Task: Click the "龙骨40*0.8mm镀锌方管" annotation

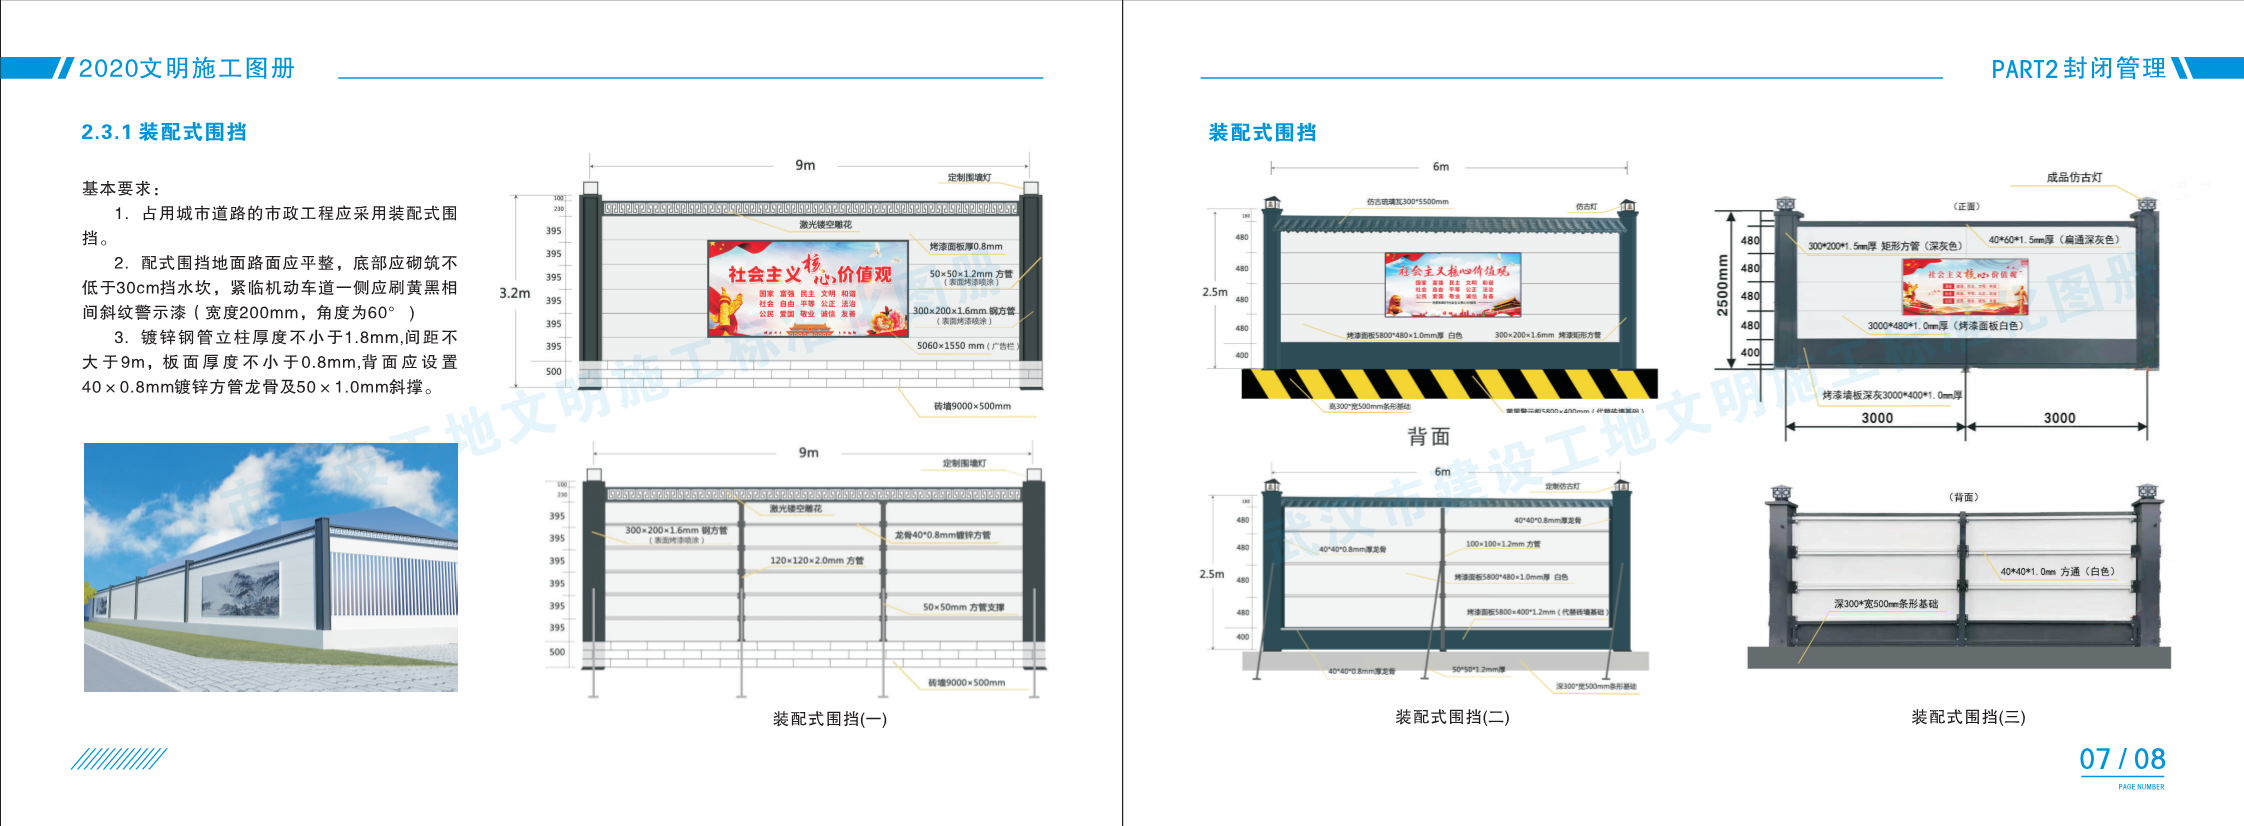Action: [x=942, y=535]
